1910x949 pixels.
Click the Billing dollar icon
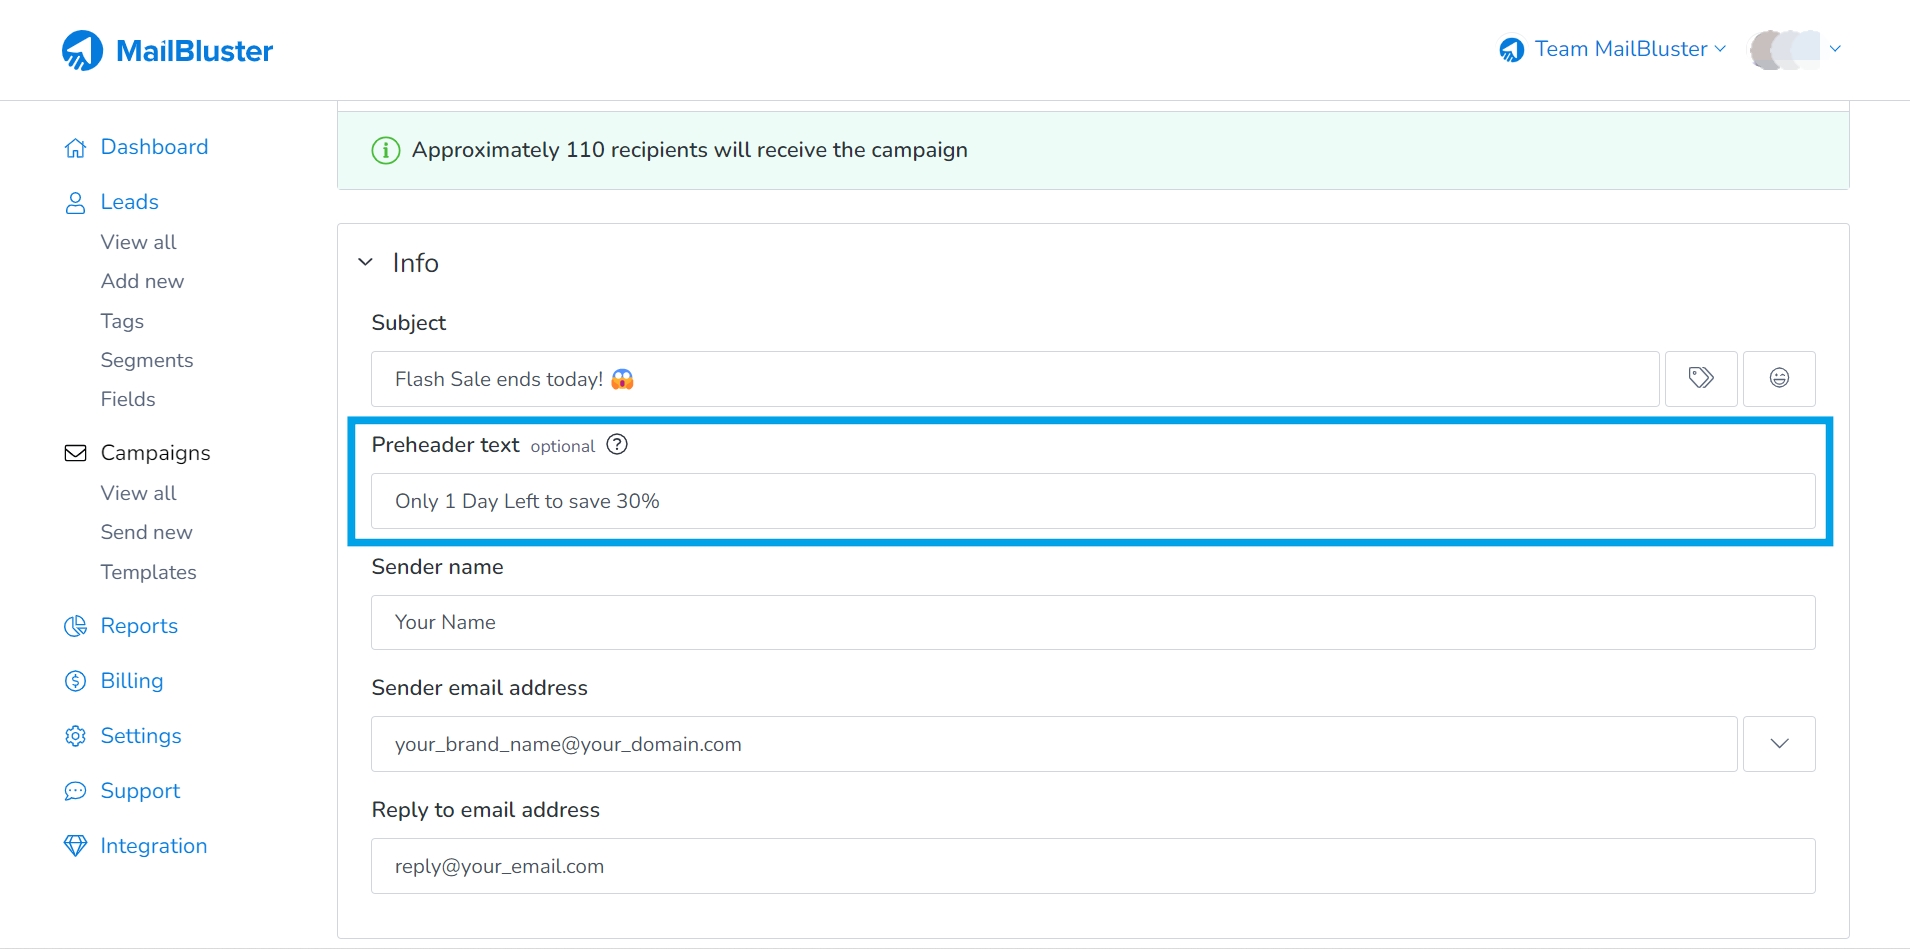[x=76, y=681]
